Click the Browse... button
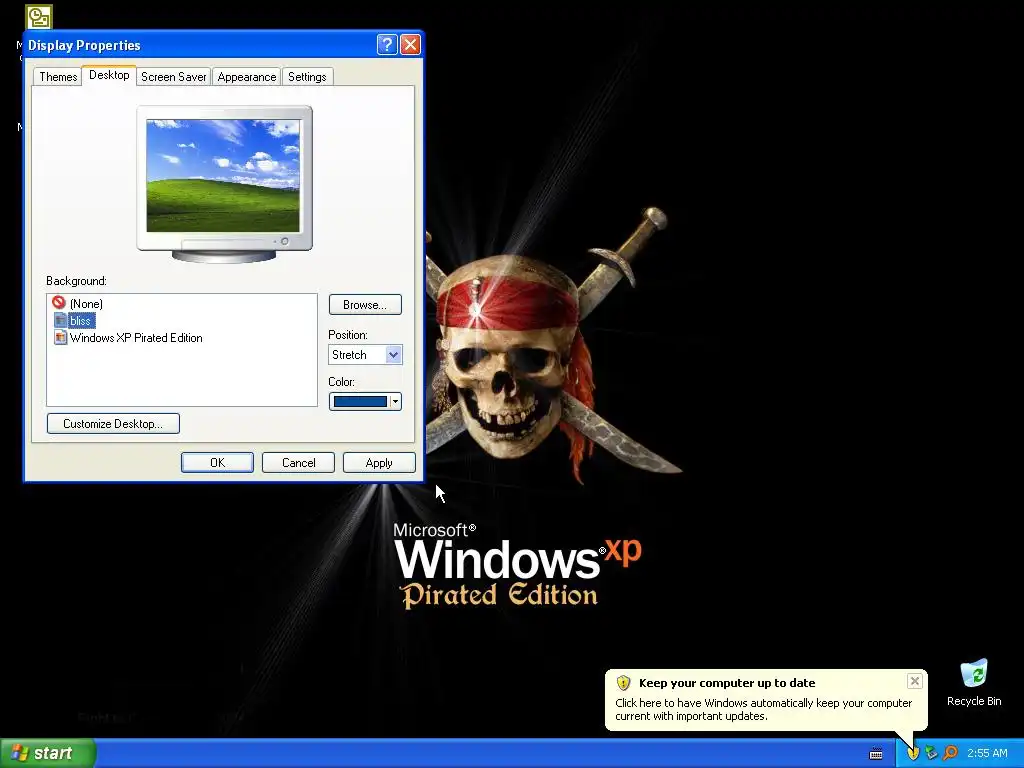This screenshot has height=768, width=1024. click(364, 304)
